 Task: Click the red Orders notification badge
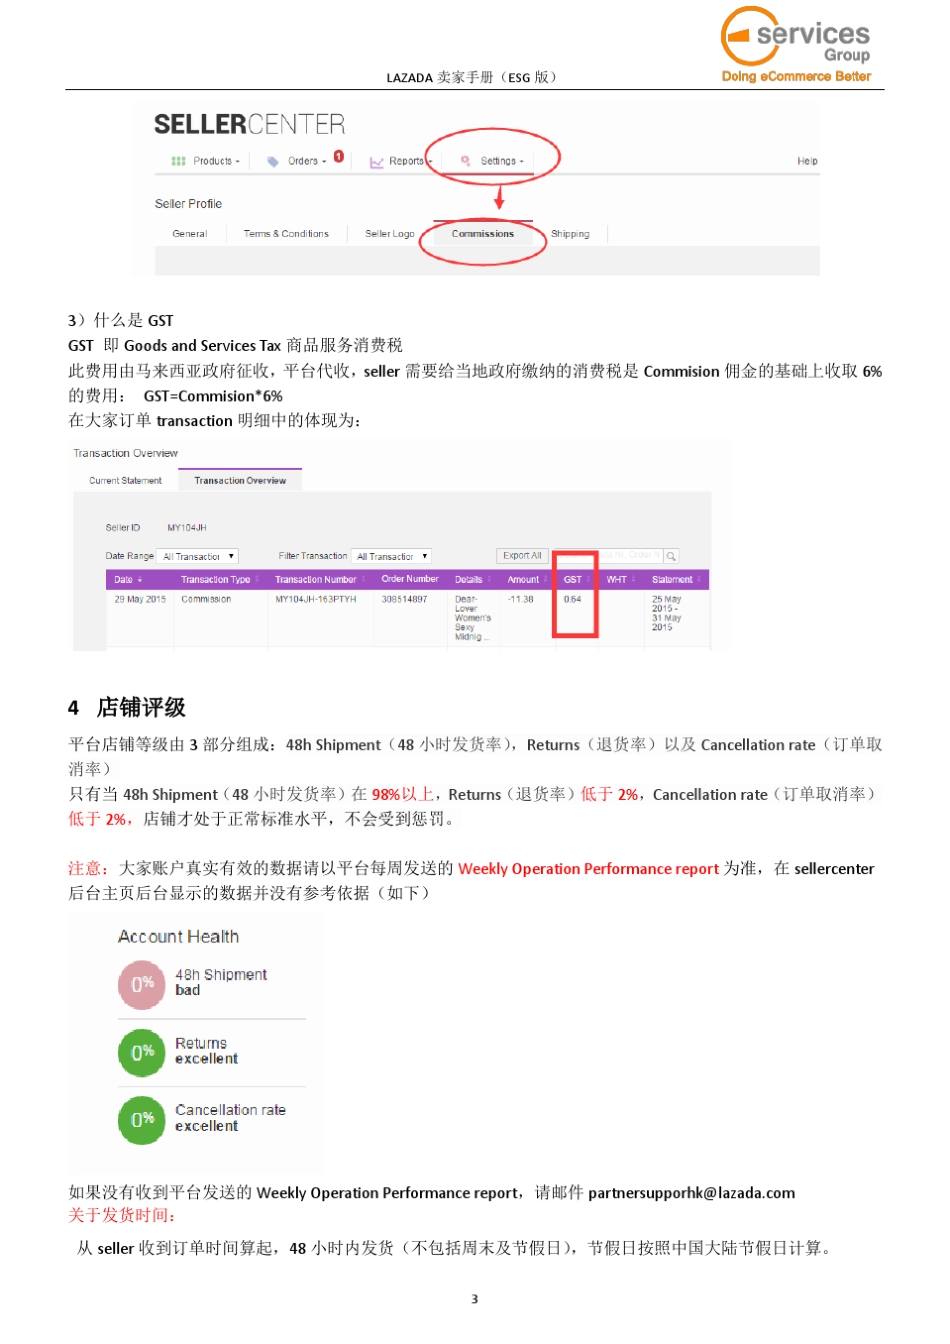click(339, 156)
